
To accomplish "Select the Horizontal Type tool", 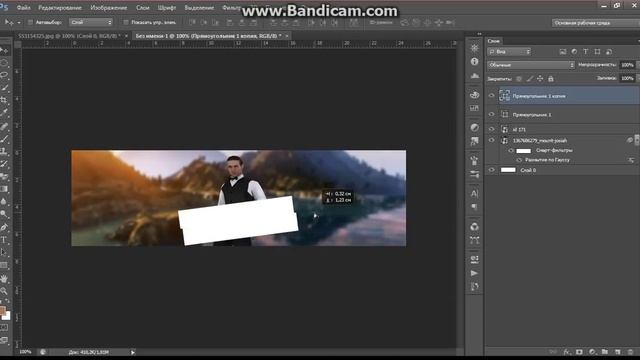I will [x=4, y=240].
